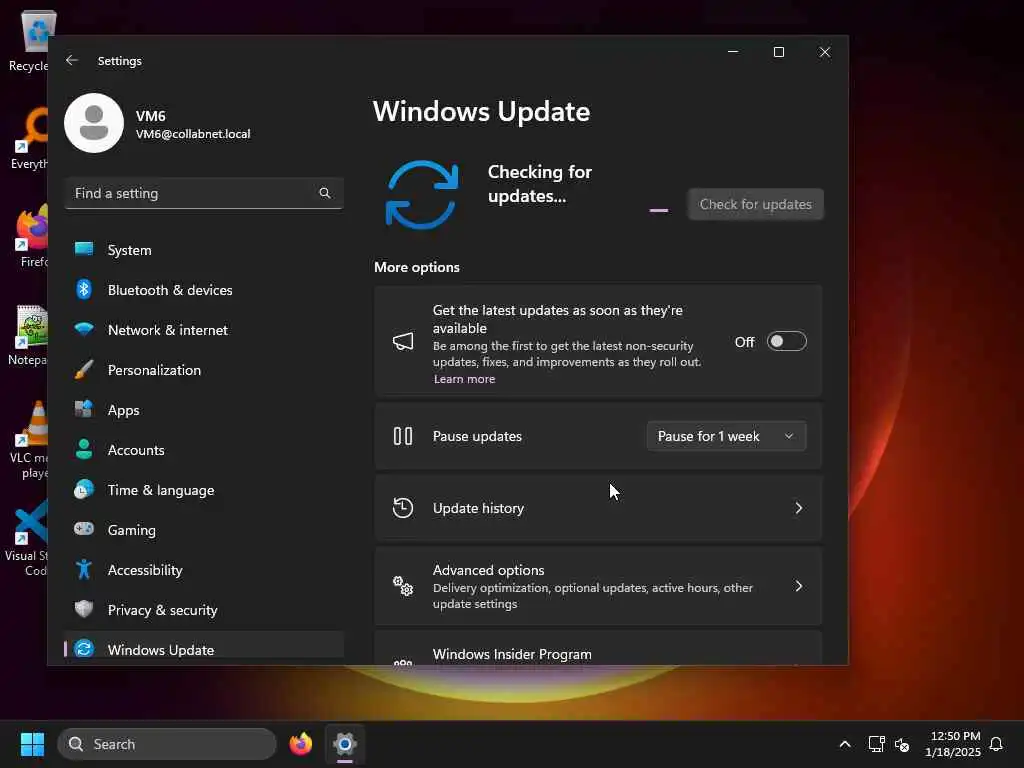The image size is (1024, 768).
Task: Open the Pause for 1 week dropdown
Action: click(x=726, y=436)
